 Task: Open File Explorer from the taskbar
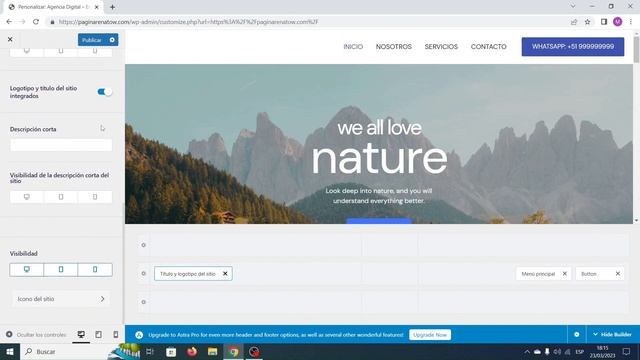[213, 351]
